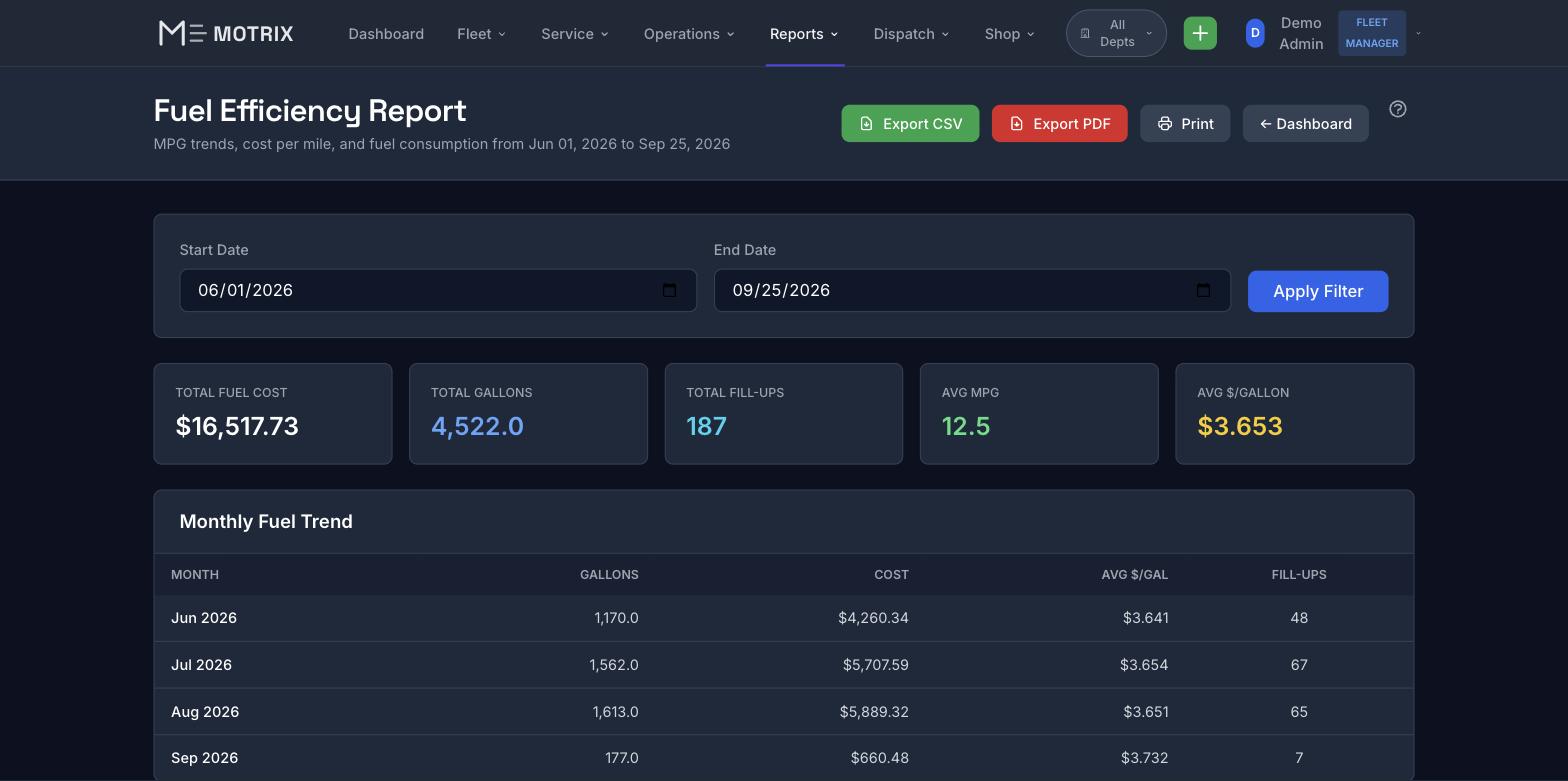Select the Total Fuel Cost value $16,517.73

coord(237,426)
